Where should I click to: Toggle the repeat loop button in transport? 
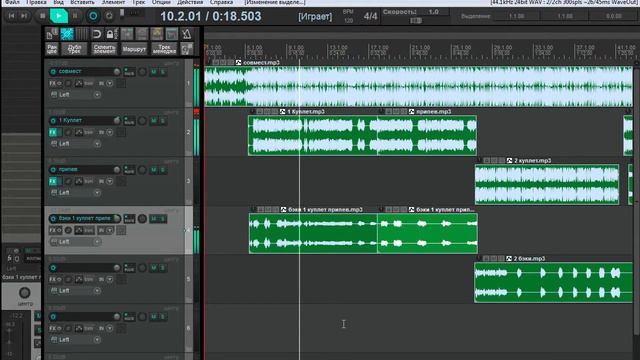pos(109,16)
